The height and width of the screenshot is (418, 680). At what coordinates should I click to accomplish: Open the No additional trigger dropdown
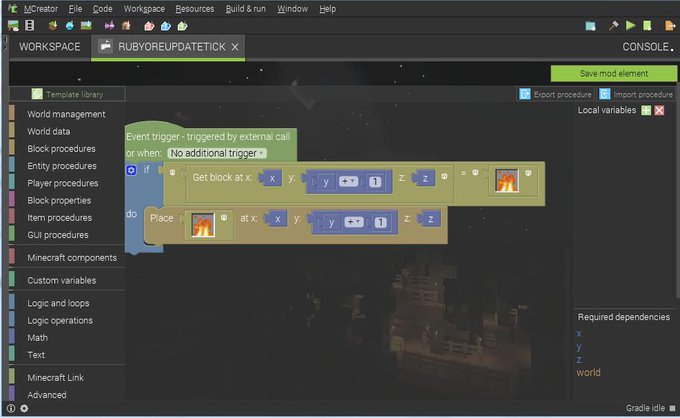pos(217,153)
